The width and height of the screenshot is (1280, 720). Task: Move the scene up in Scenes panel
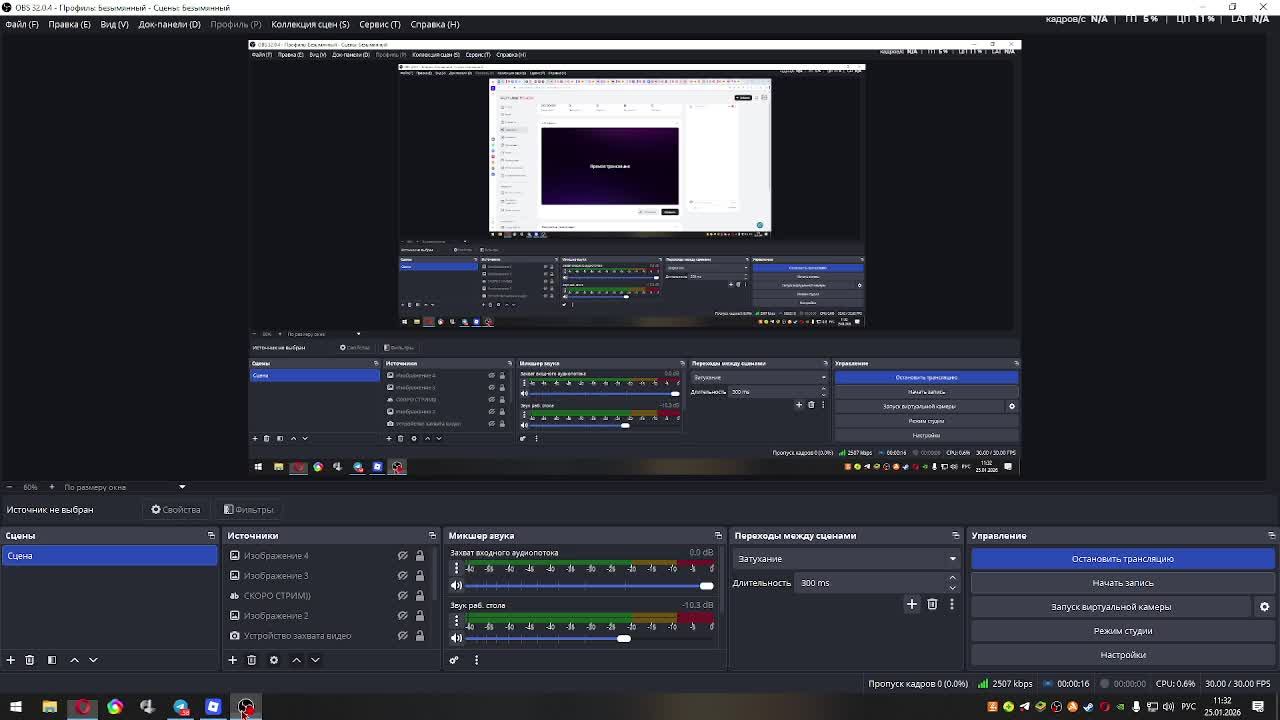point(74,660)
